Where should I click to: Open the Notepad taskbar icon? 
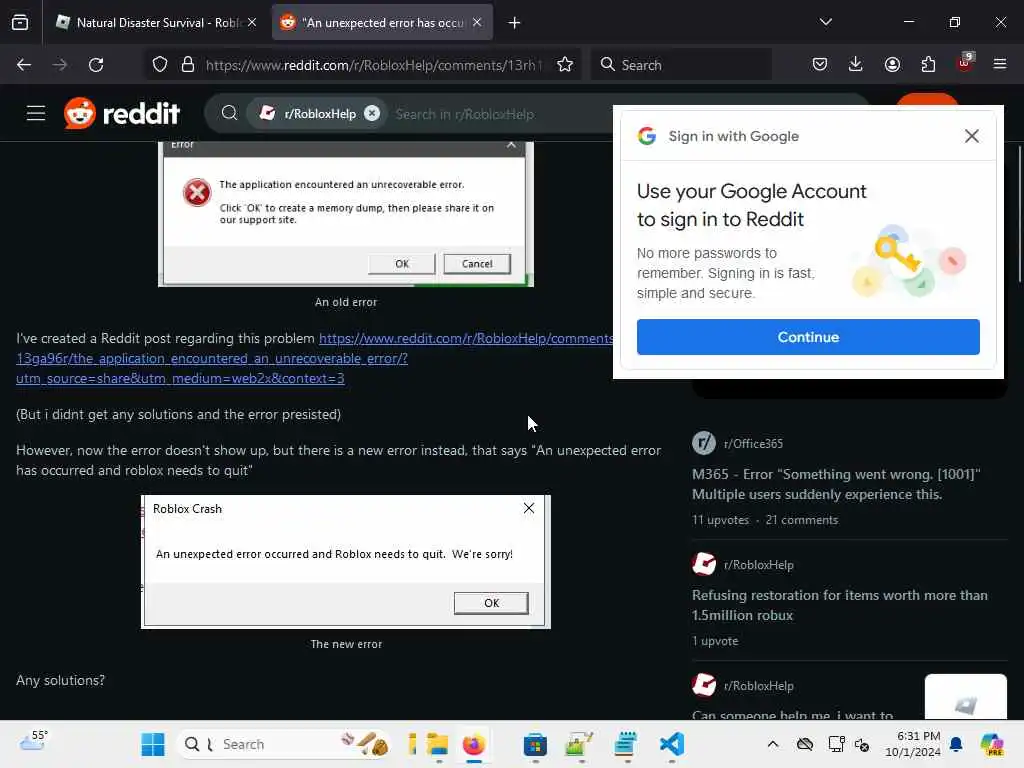(626, 744)
